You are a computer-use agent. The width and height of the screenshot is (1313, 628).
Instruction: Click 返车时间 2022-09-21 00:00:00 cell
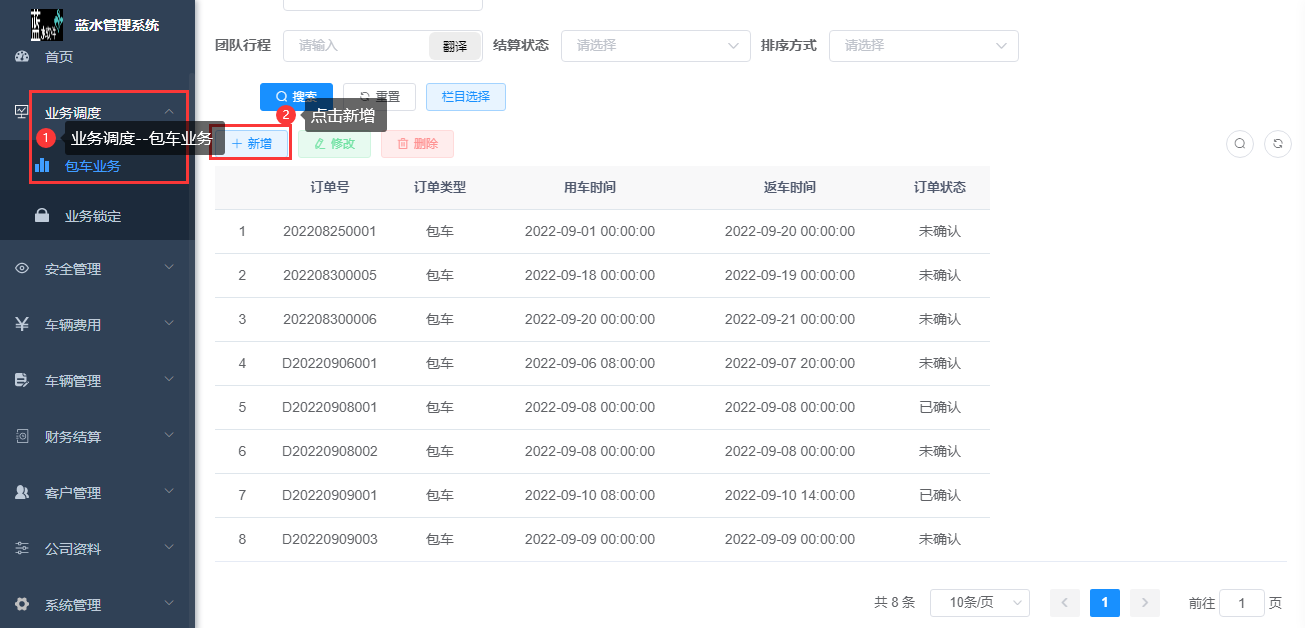click(790, 320)
